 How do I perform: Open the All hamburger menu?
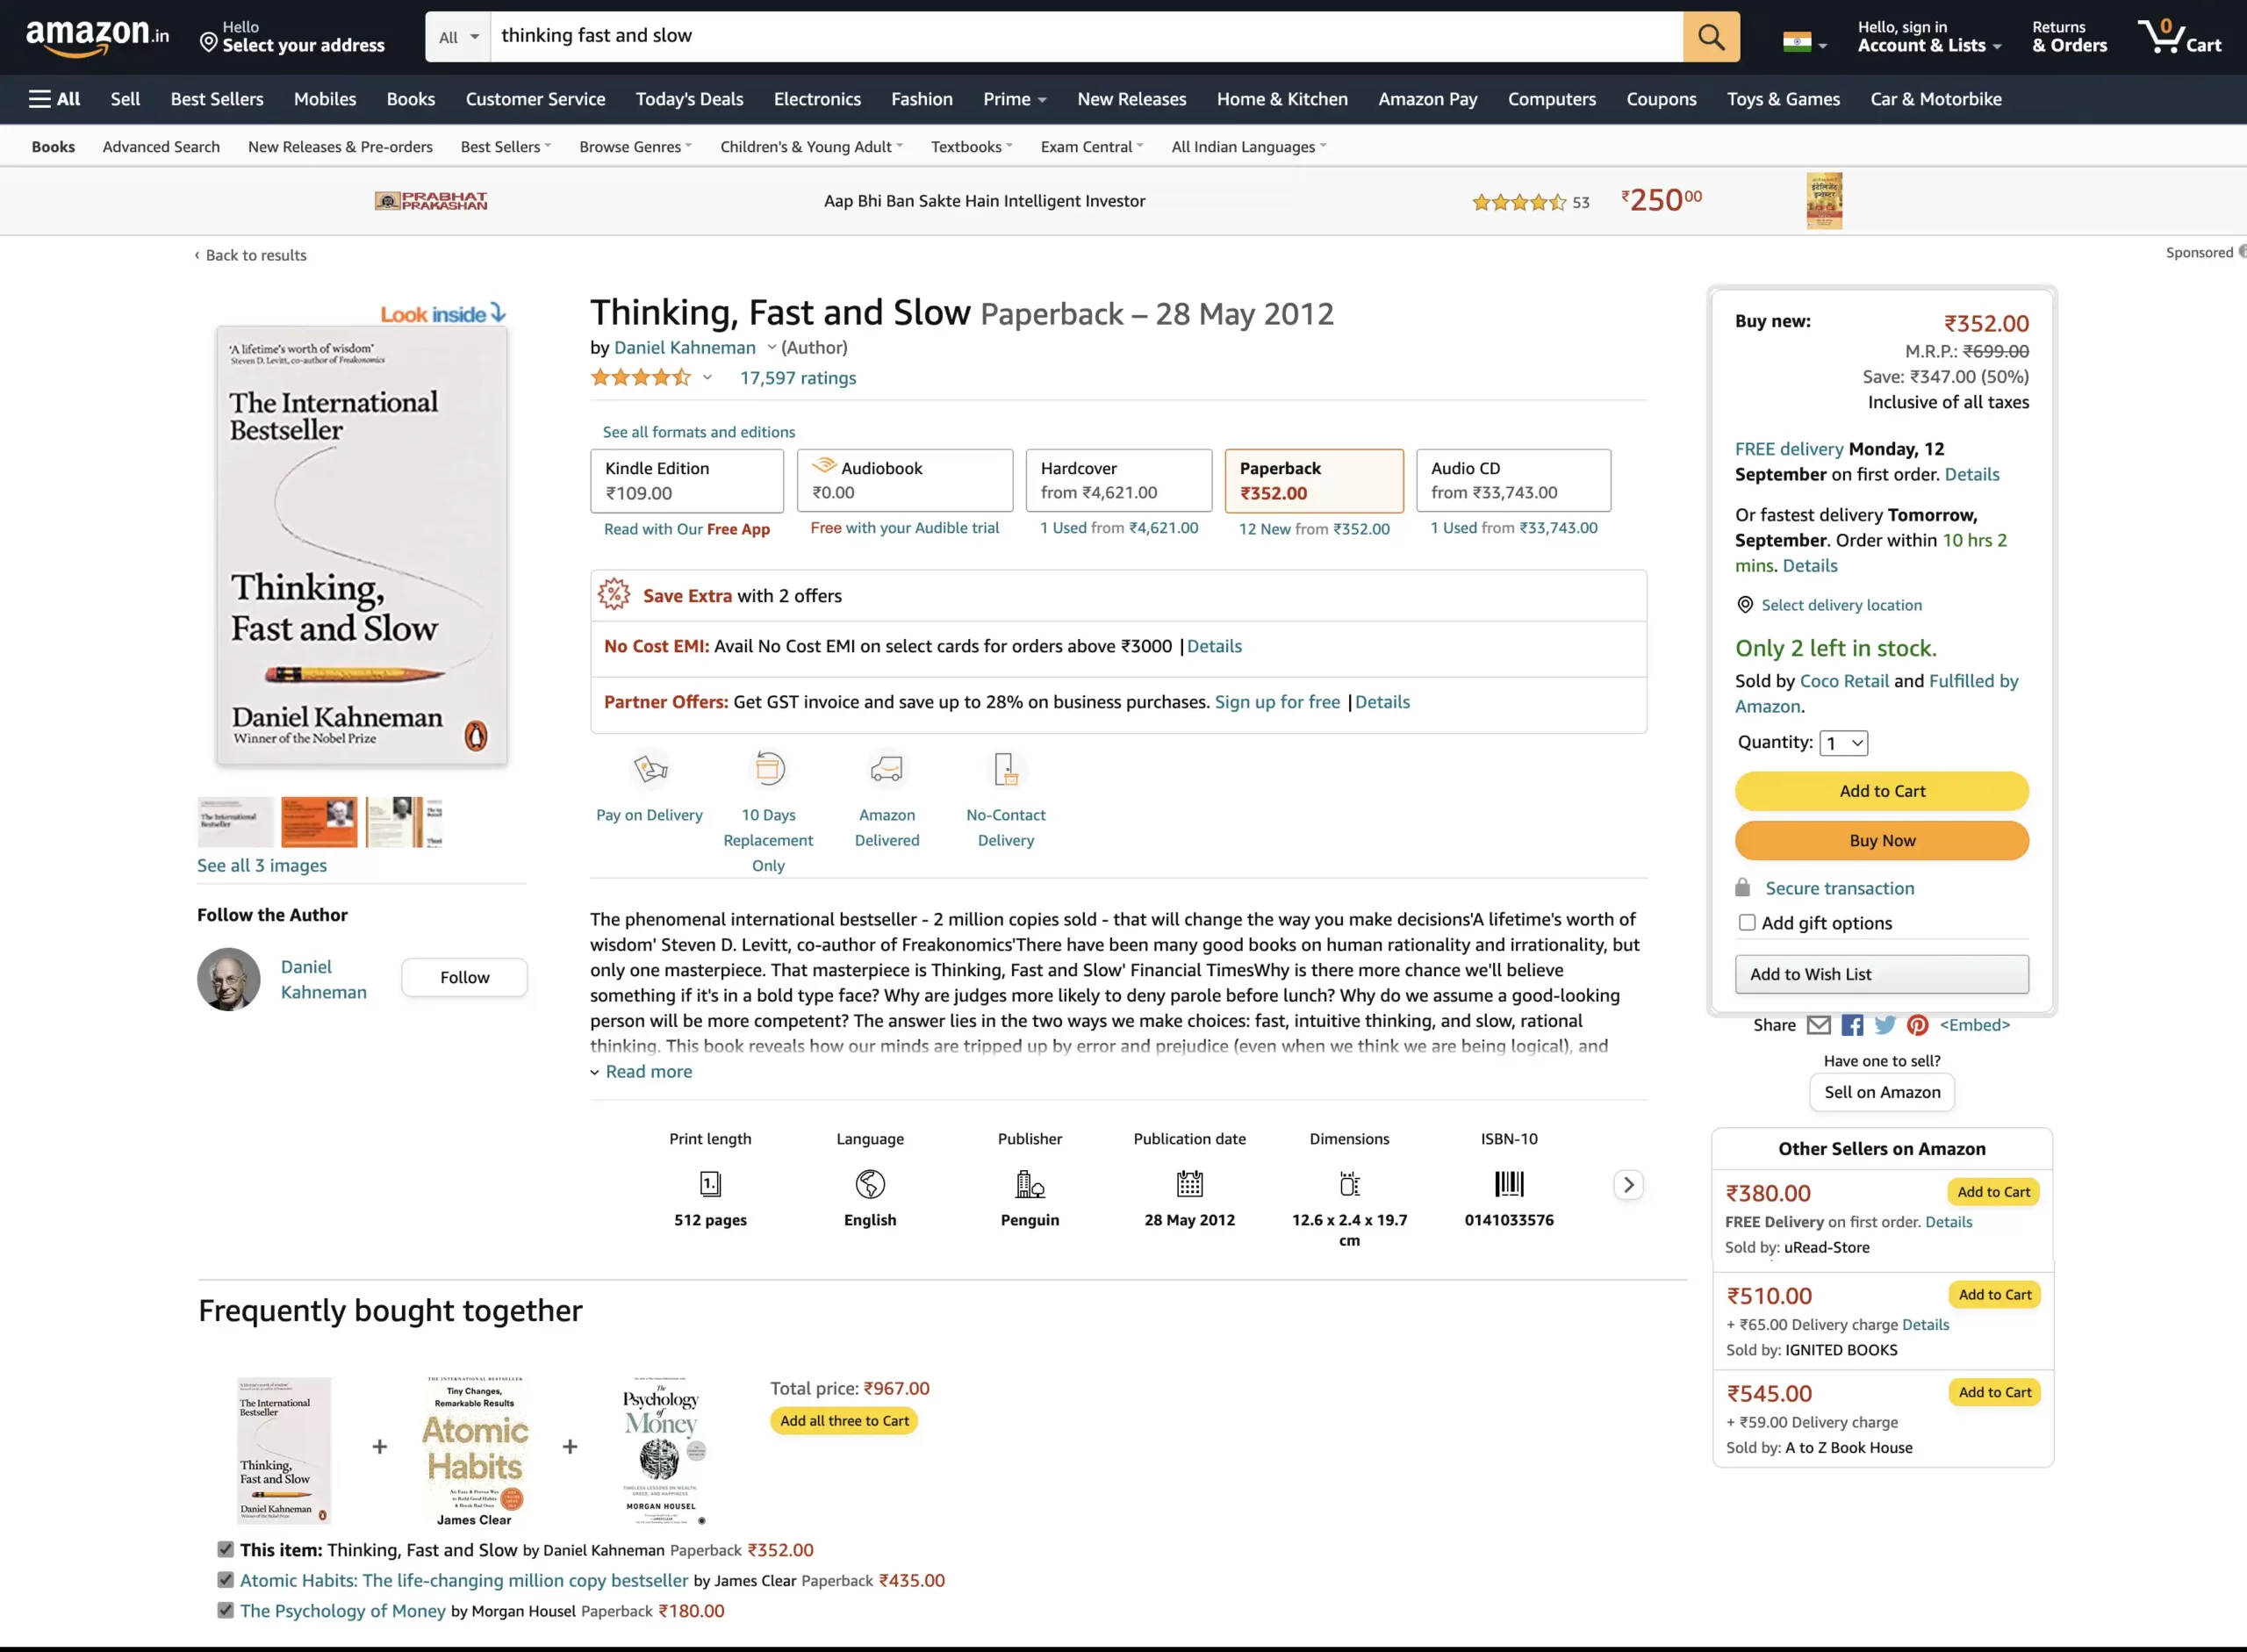[54, 99]
